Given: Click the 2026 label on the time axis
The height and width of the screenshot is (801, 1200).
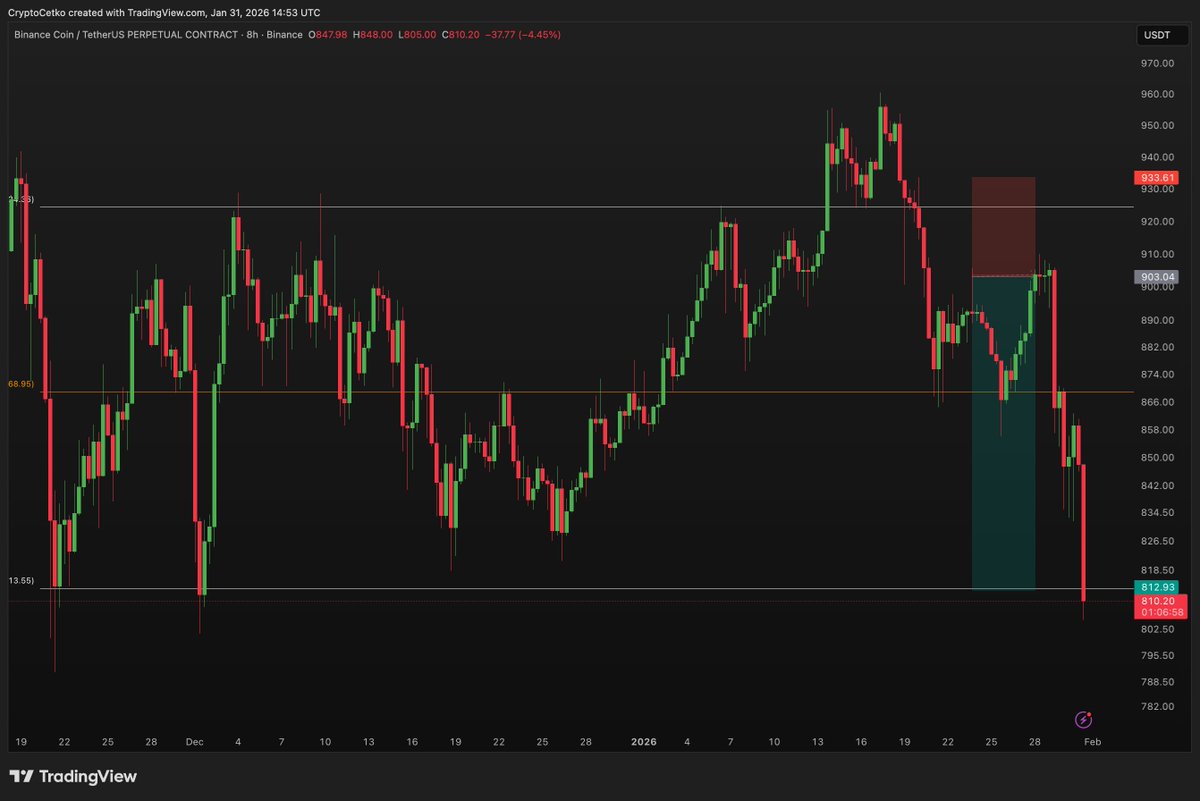Looking at the screenshot, I should click(643, 742).
